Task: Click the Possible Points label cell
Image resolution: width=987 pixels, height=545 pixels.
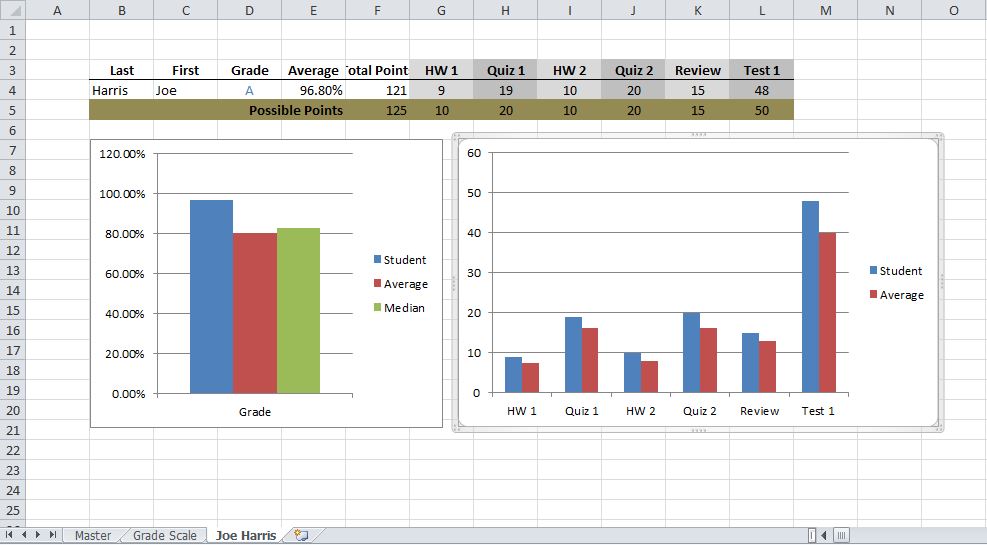Action: 295,110
